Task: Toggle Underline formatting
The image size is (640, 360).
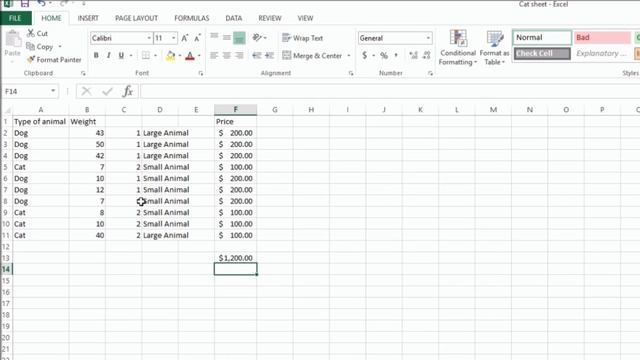Action: pos(121,55)
